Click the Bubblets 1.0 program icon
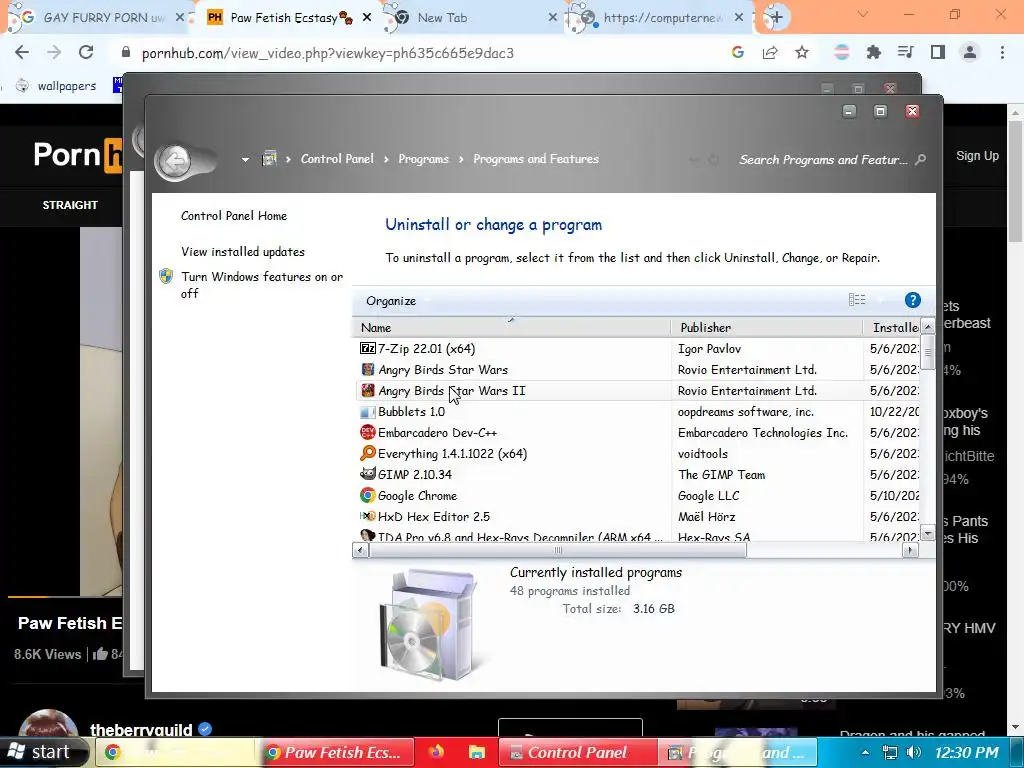 368,412
